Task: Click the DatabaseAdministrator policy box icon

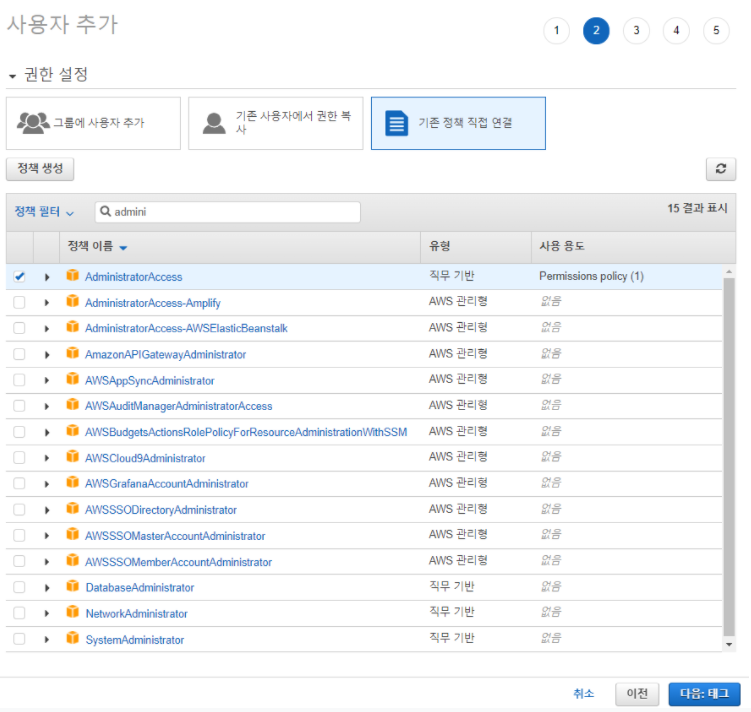Action: pos(73,586)
